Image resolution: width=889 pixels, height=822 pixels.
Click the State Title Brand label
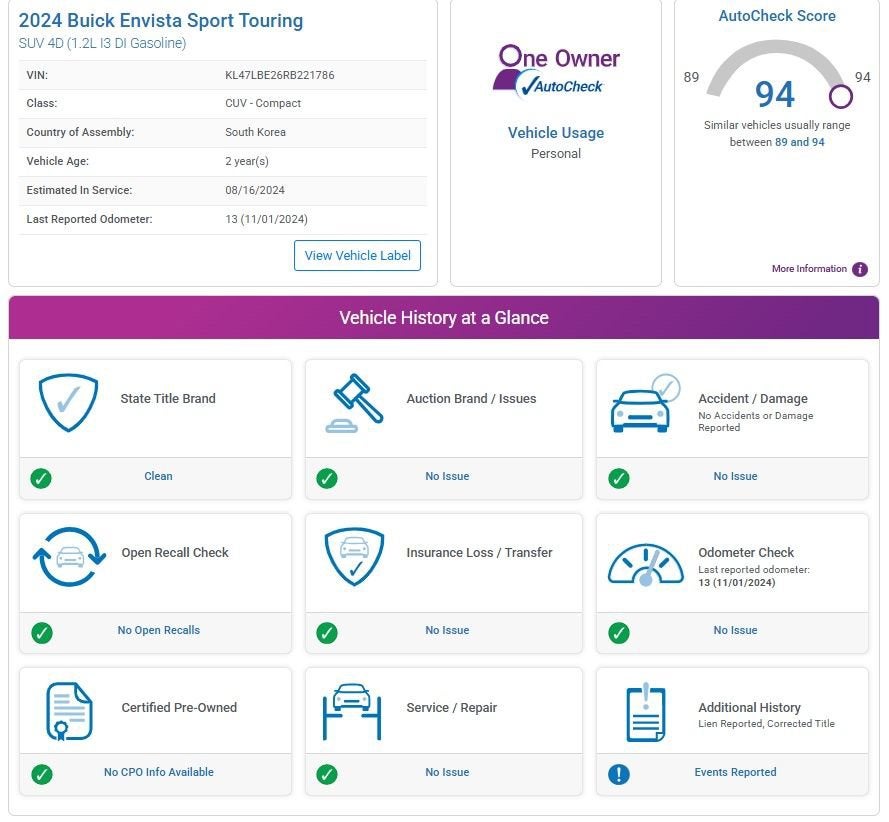(x=168, y=399)
